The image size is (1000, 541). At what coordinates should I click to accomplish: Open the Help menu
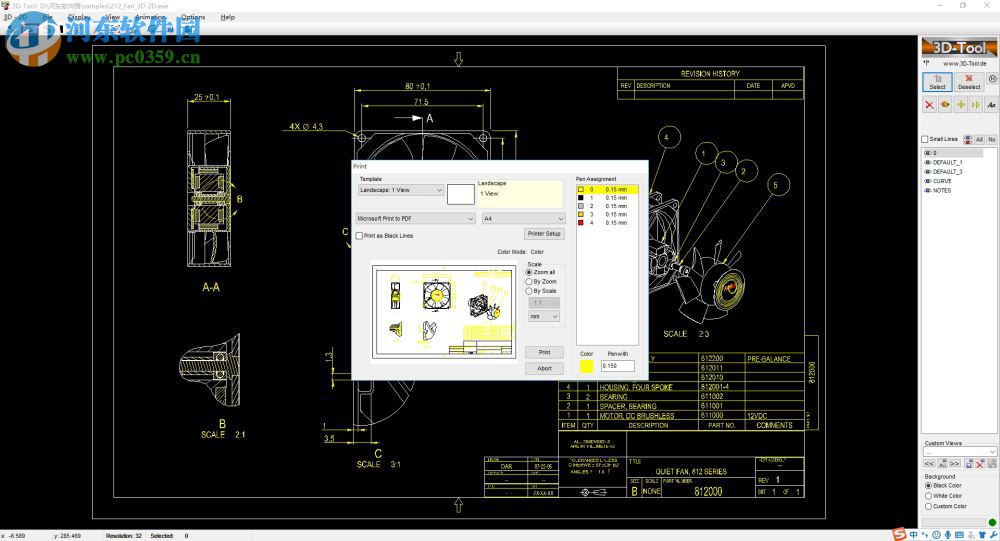click(x=228, y=17)
